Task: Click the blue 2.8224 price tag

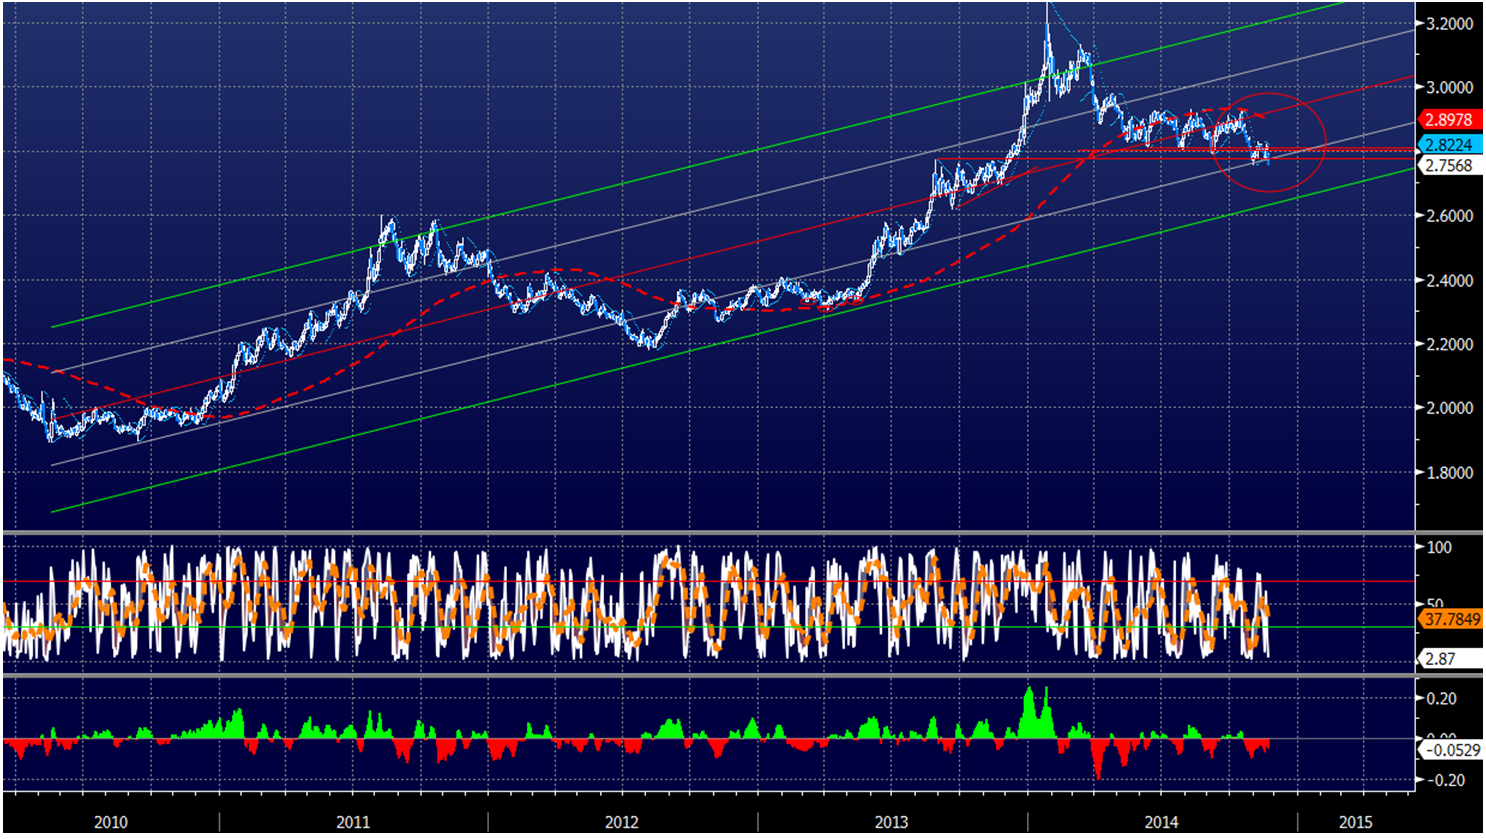Action: coord(1447,145)
